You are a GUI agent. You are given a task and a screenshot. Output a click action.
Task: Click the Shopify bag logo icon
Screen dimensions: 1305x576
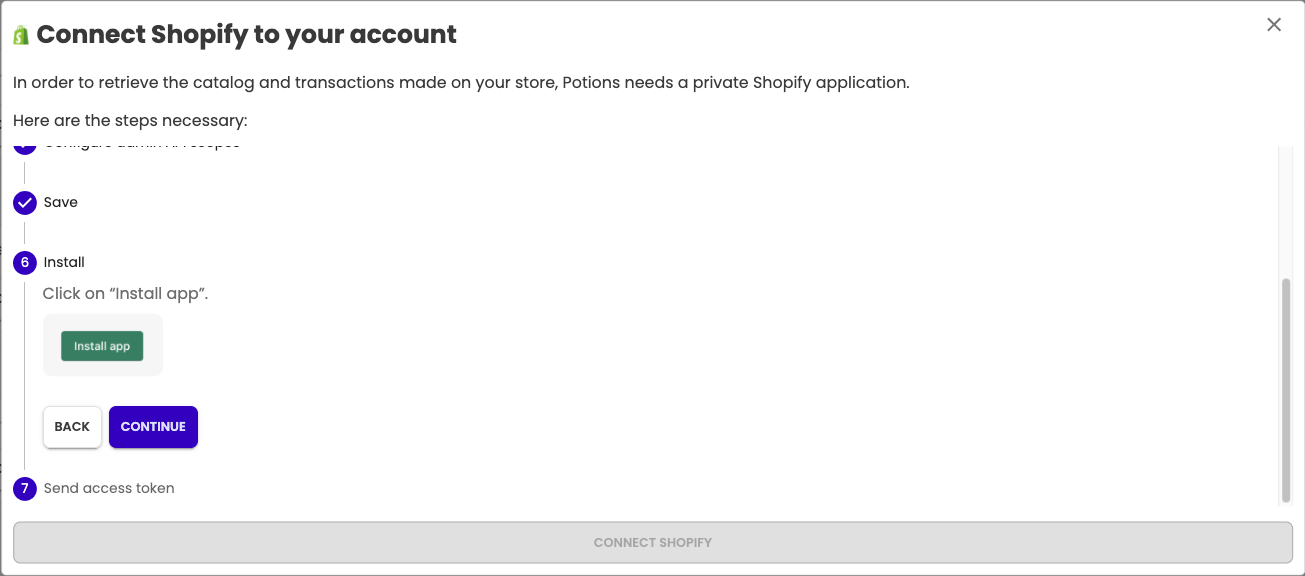21,35
